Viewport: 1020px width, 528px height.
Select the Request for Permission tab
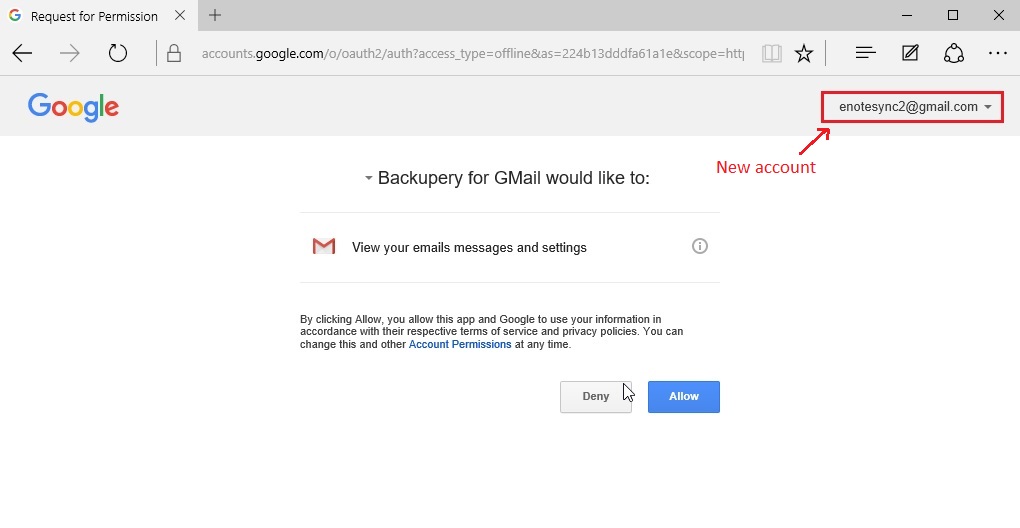coord(94,16)
